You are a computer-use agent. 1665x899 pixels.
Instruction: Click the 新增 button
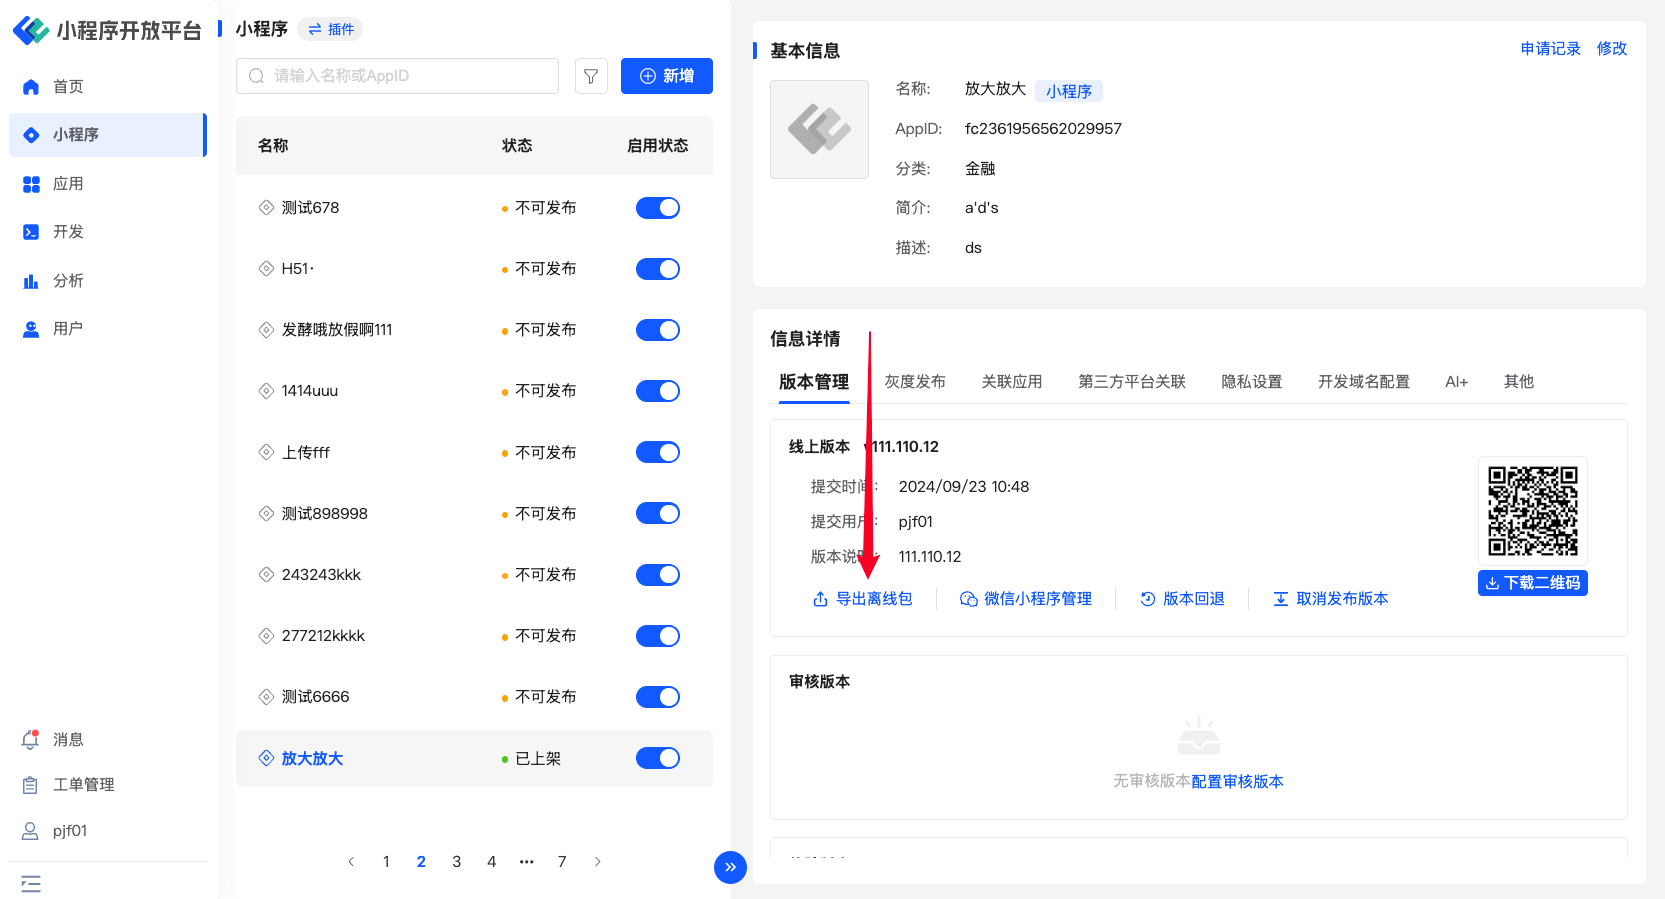(x=666, y=76)
